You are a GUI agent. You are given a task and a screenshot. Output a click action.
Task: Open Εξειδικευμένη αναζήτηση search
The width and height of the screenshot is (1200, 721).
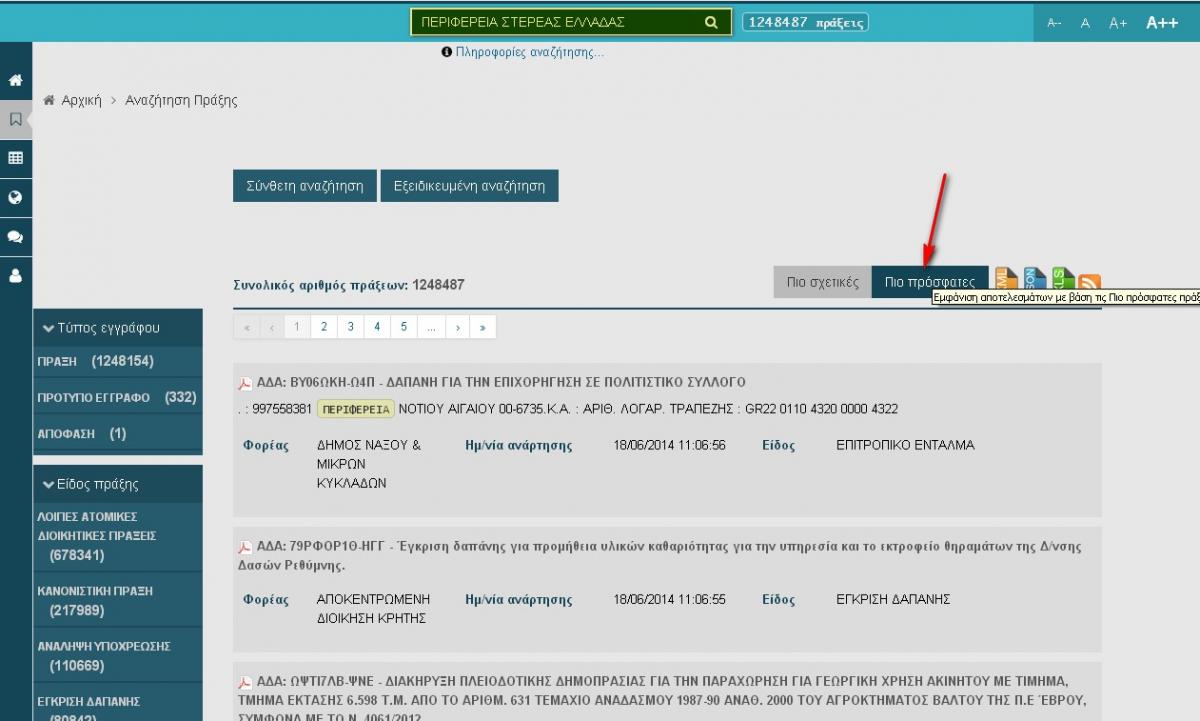click(469, 186)
